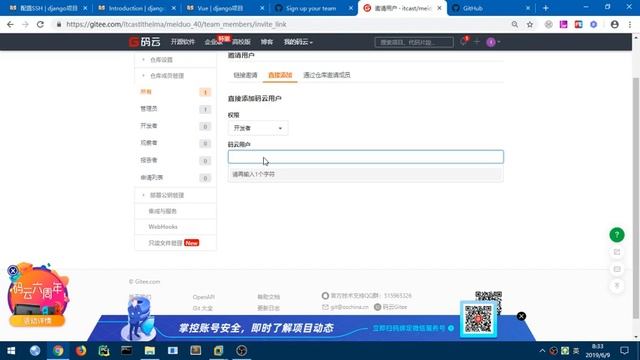Open the user avatar menu

pyautogui.click(x=493, y=42)
